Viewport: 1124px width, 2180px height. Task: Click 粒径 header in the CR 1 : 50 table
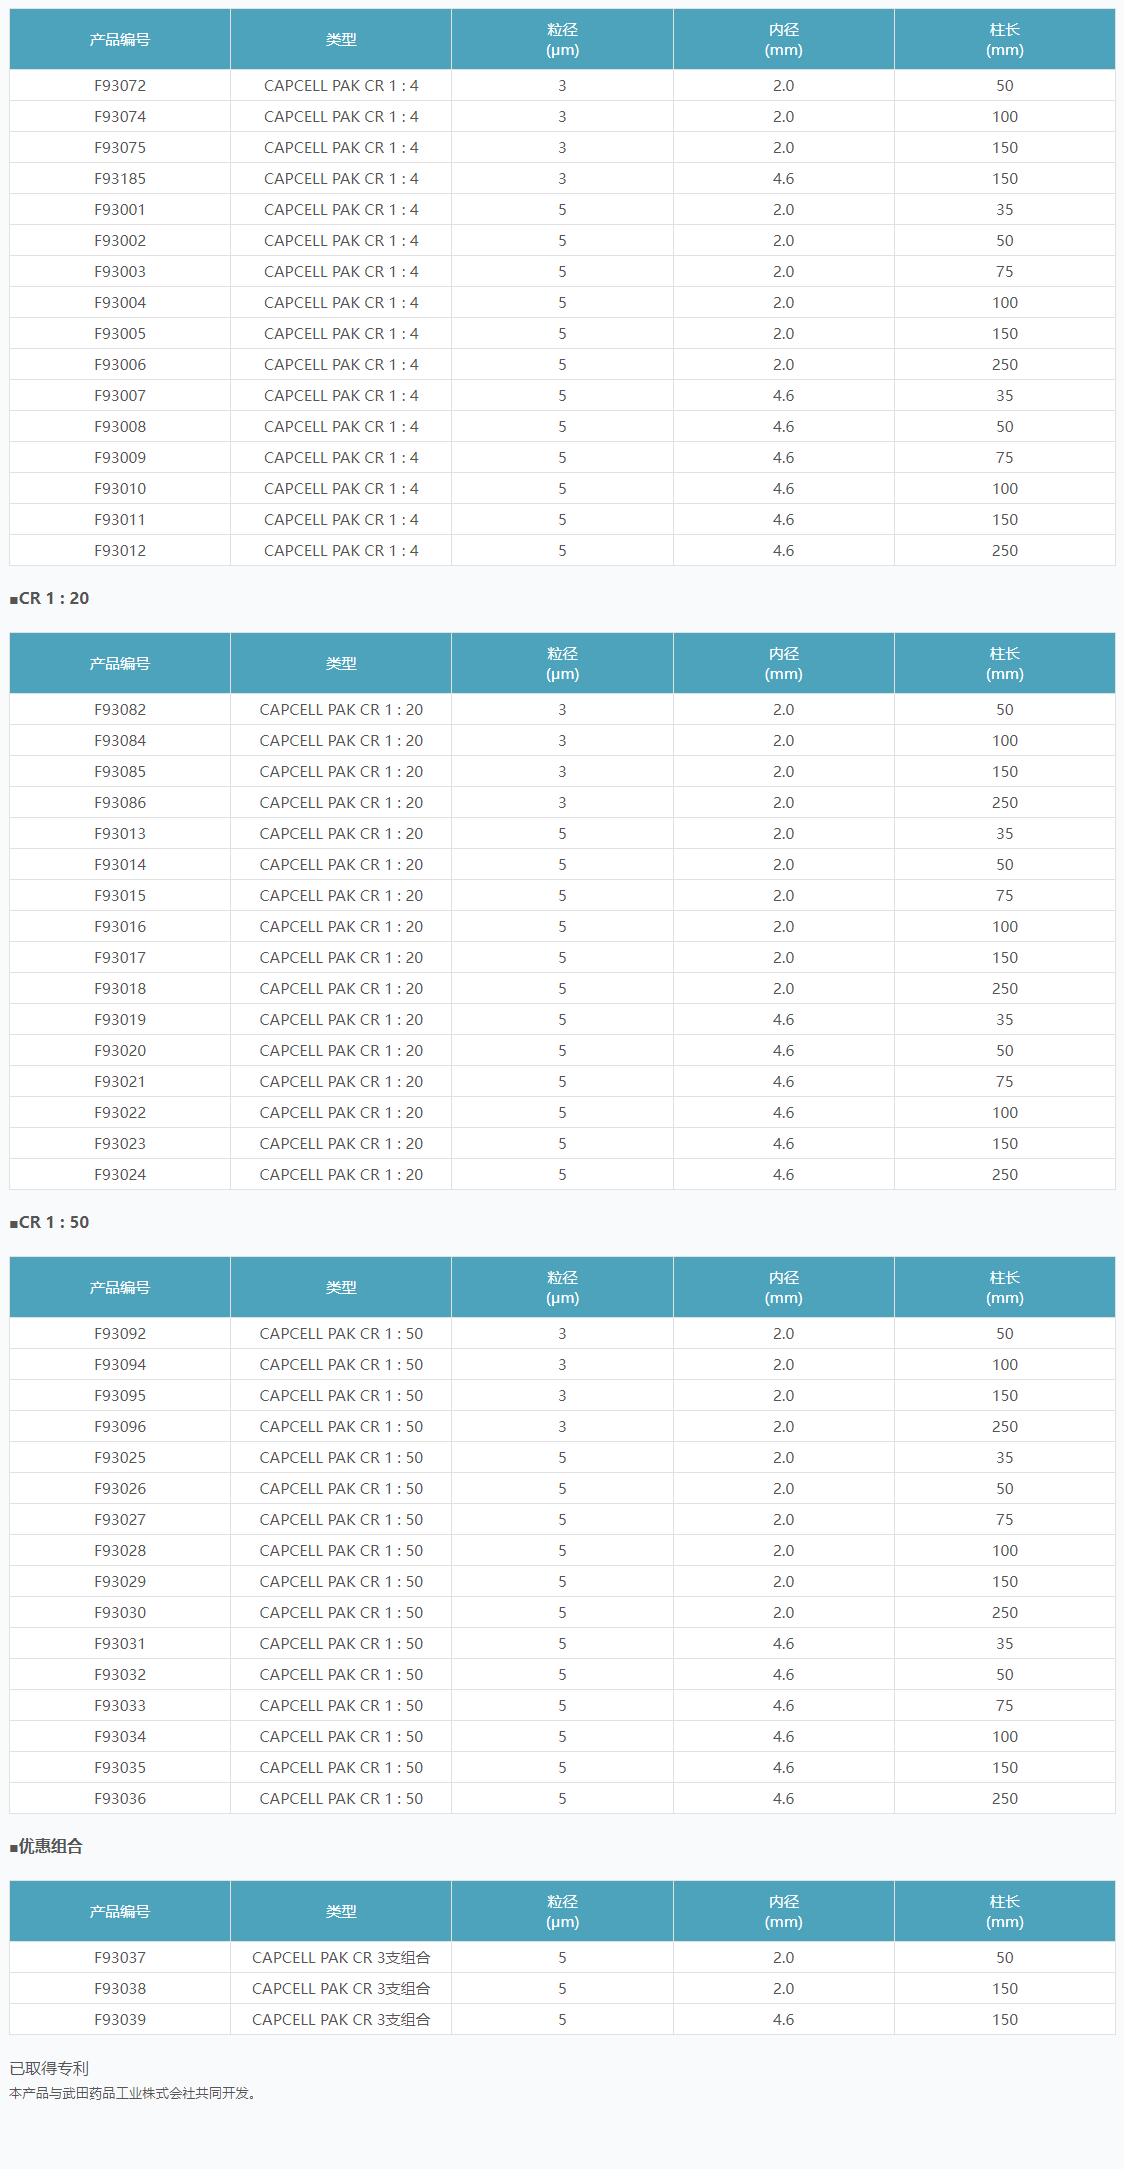[x=562, y=1288]
